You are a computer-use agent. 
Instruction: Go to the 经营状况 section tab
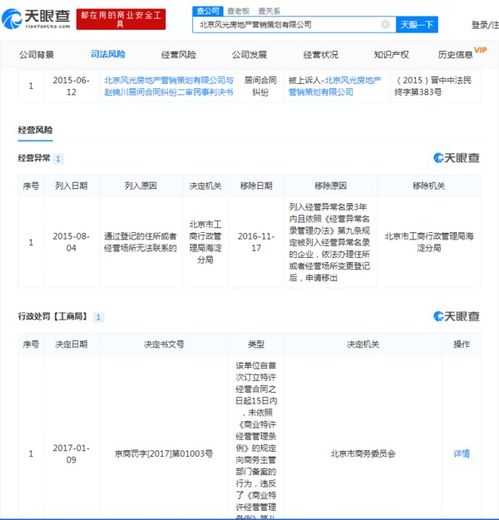321,54
